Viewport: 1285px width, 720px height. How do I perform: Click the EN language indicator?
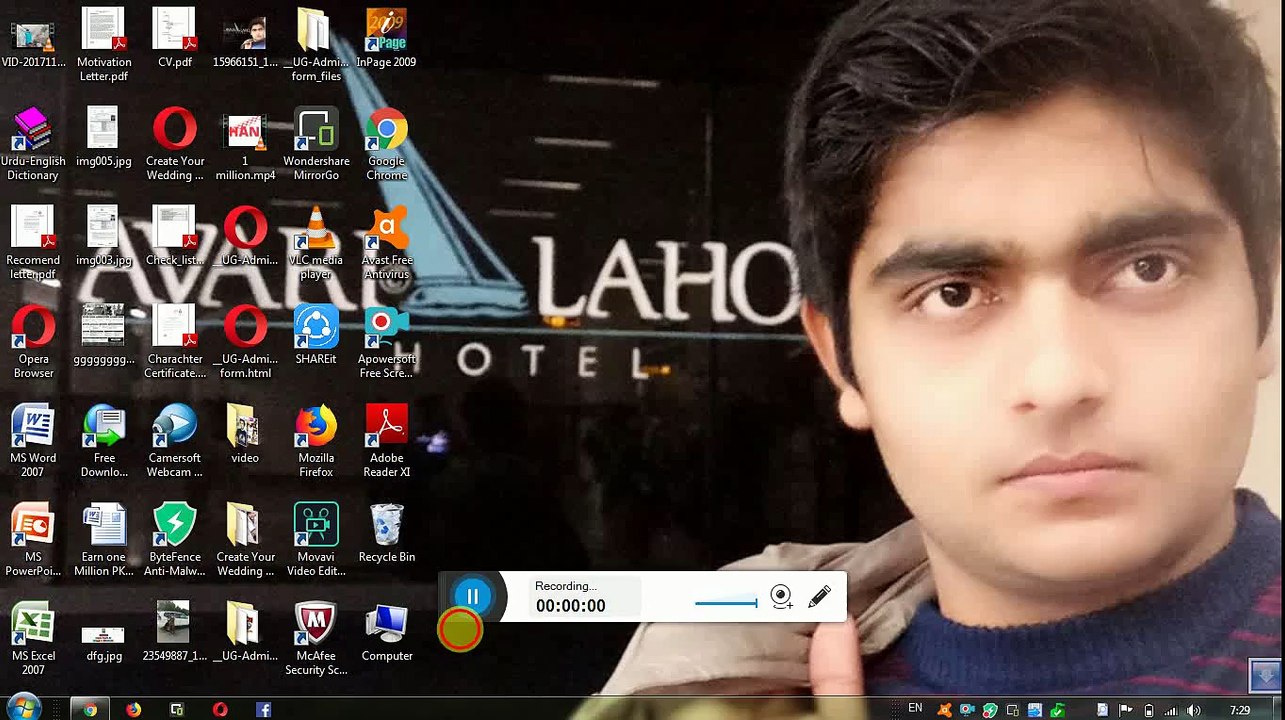[915, 708]
